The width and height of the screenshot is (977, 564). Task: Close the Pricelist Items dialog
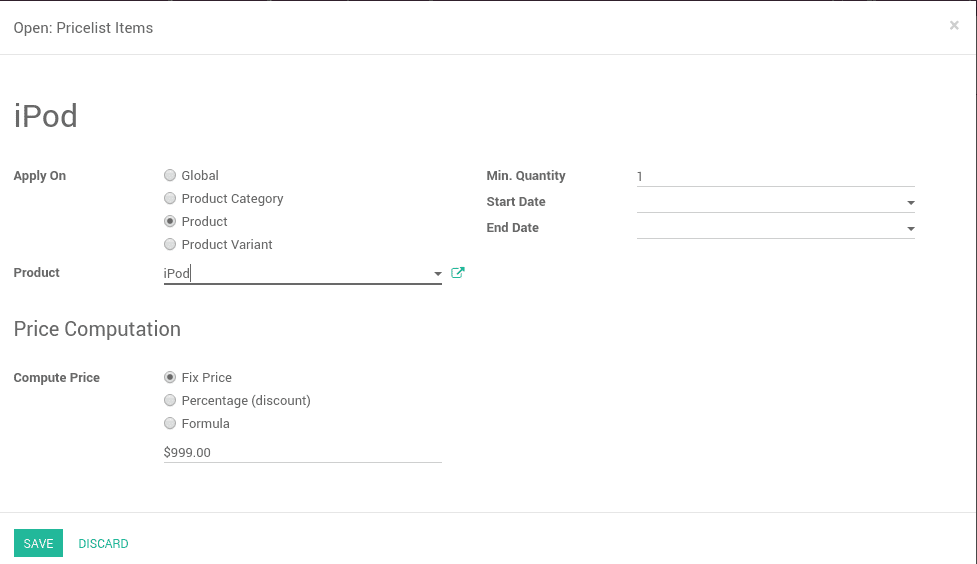(954, 26)
